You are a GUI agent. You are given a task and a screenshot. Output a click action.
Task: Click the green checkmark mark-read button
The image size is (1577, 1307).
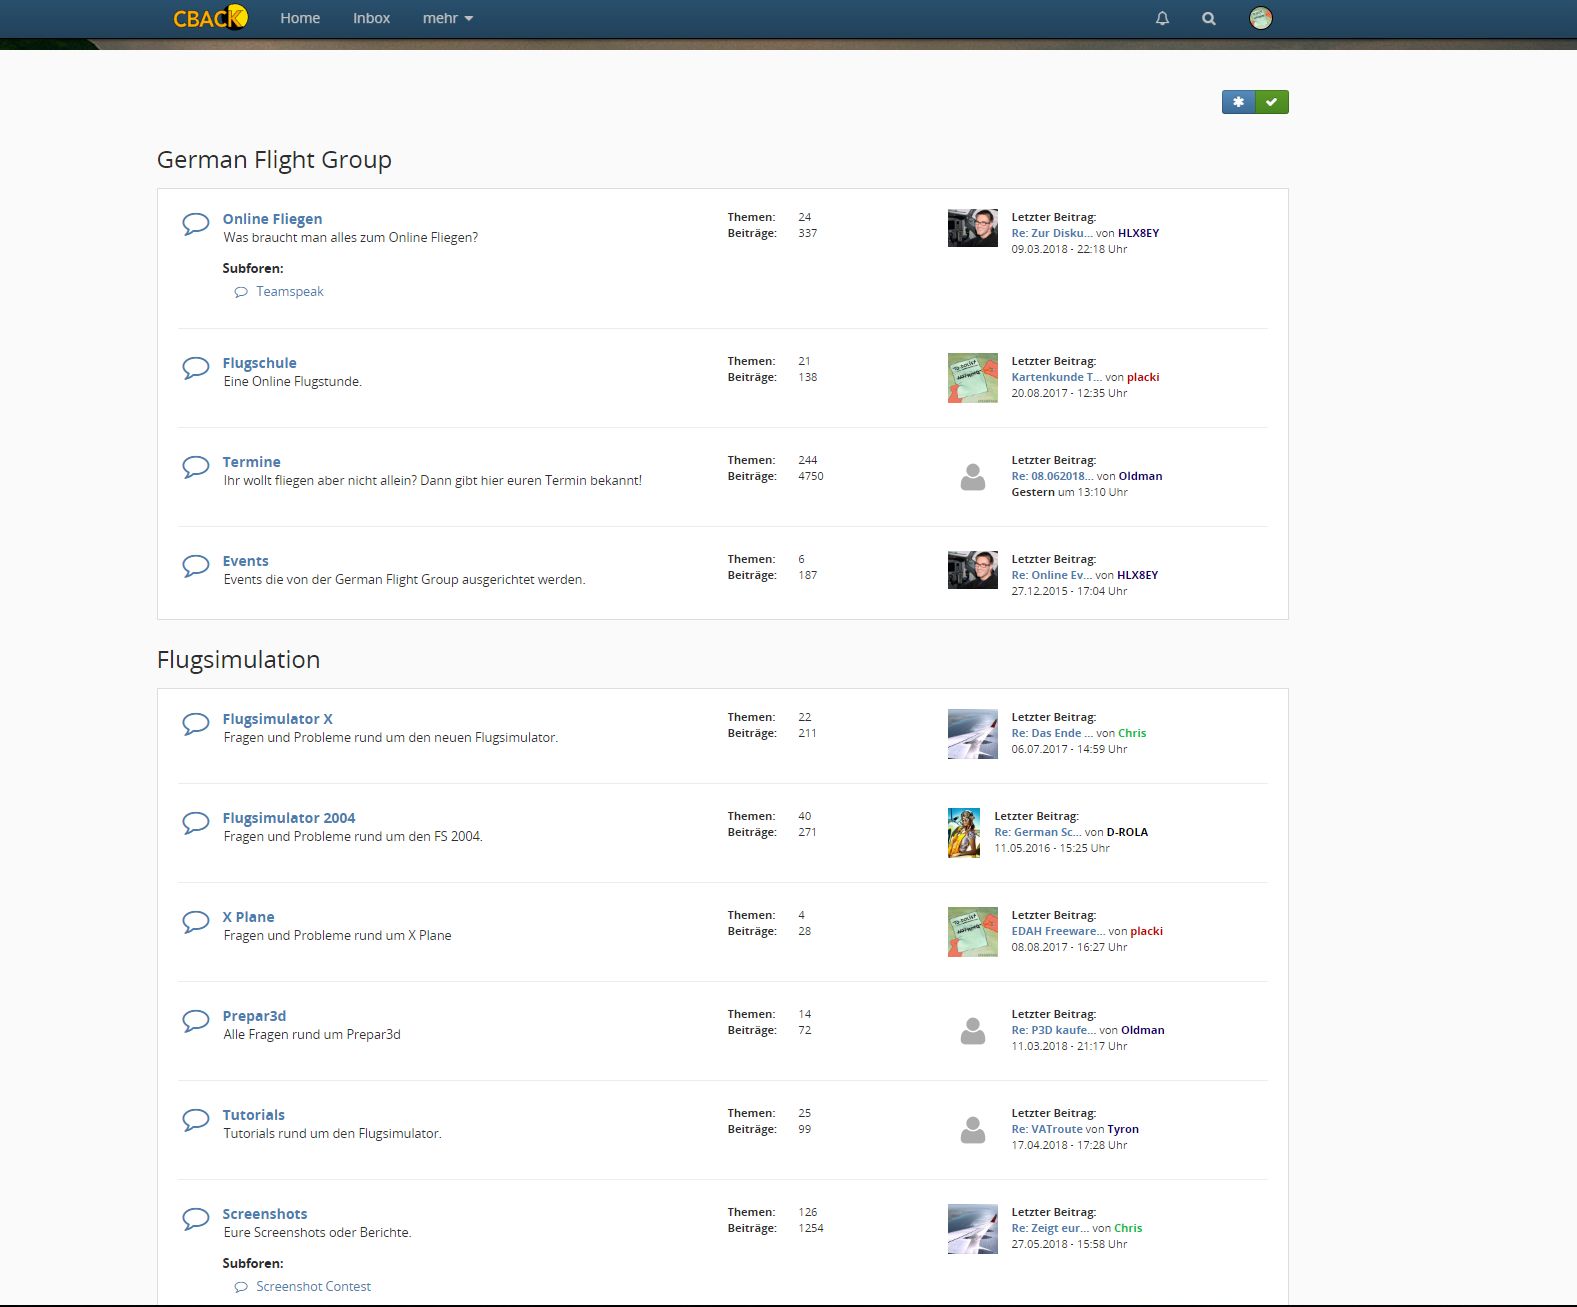click(1272, 102)
